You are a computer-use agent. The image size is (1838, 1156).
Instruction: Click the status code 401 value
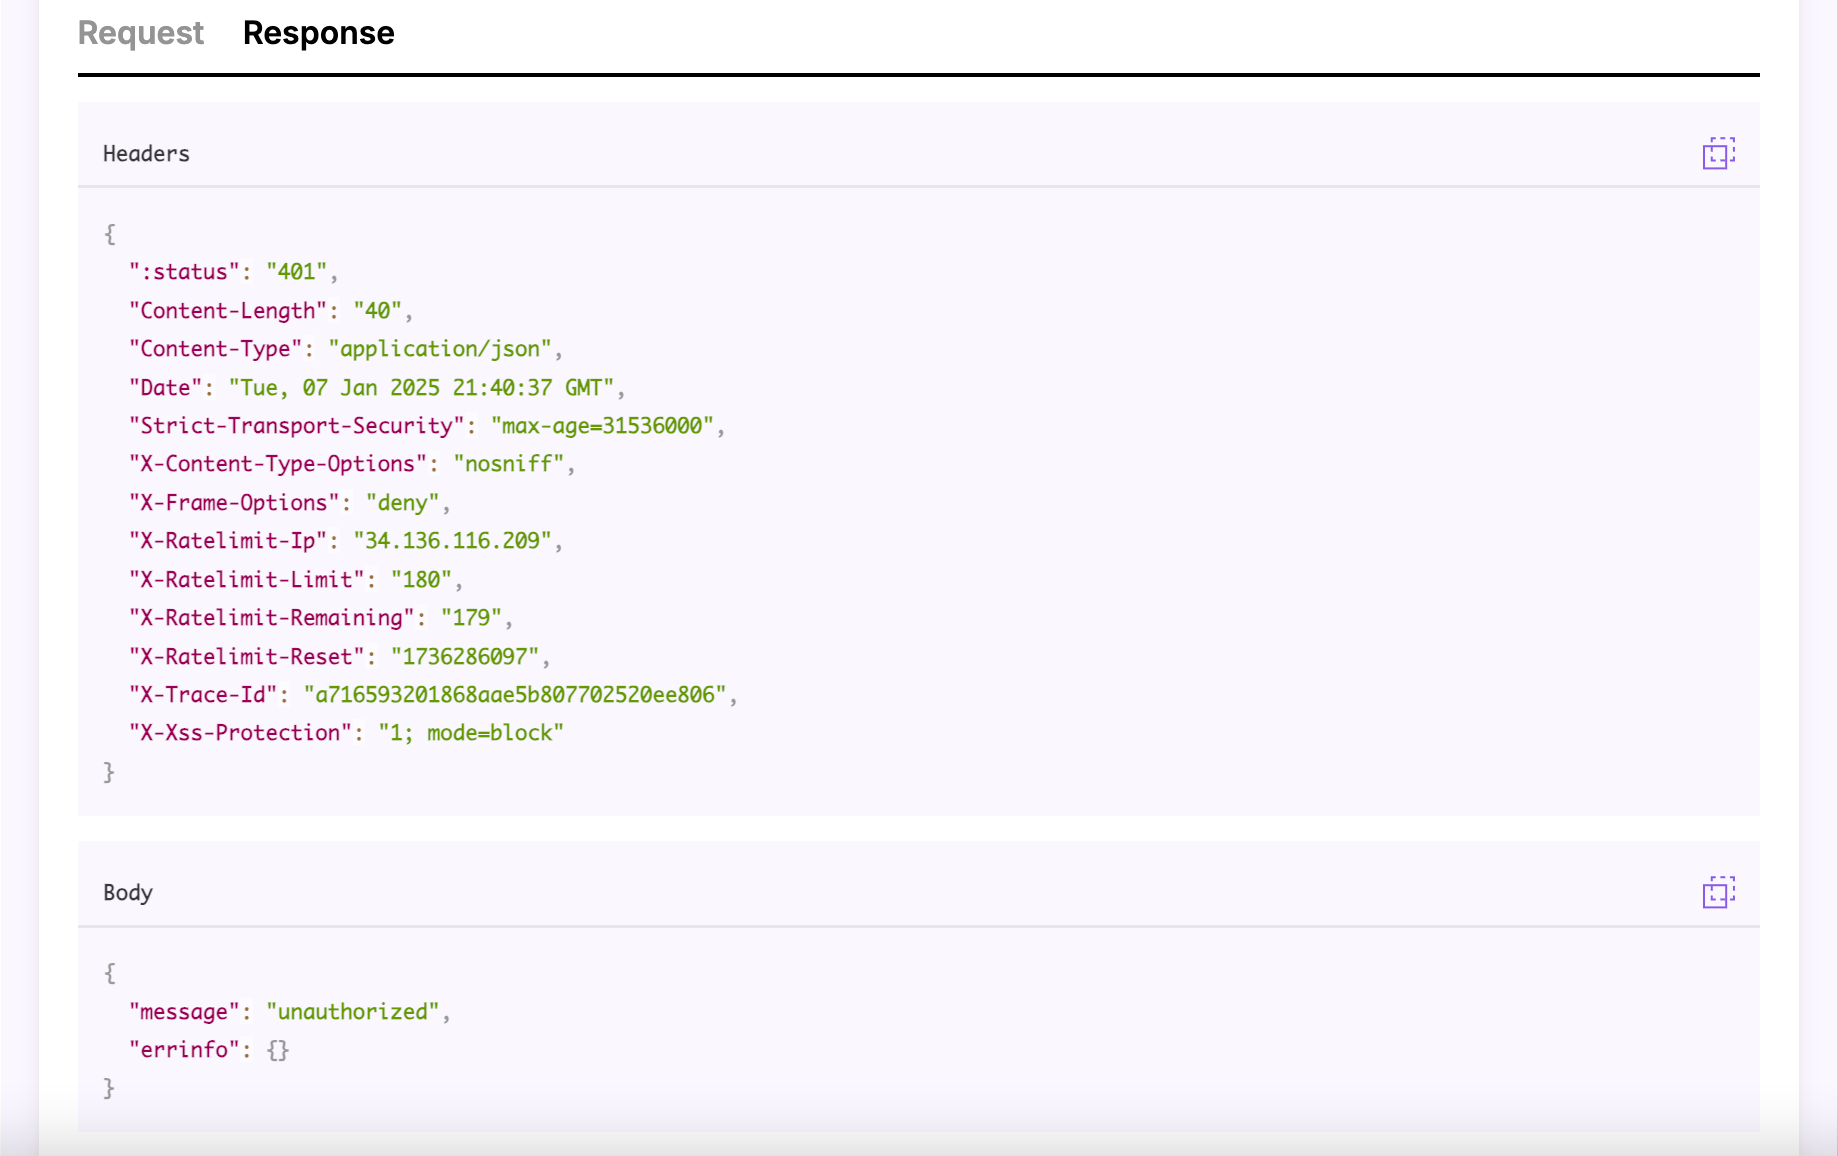(297, 271)
